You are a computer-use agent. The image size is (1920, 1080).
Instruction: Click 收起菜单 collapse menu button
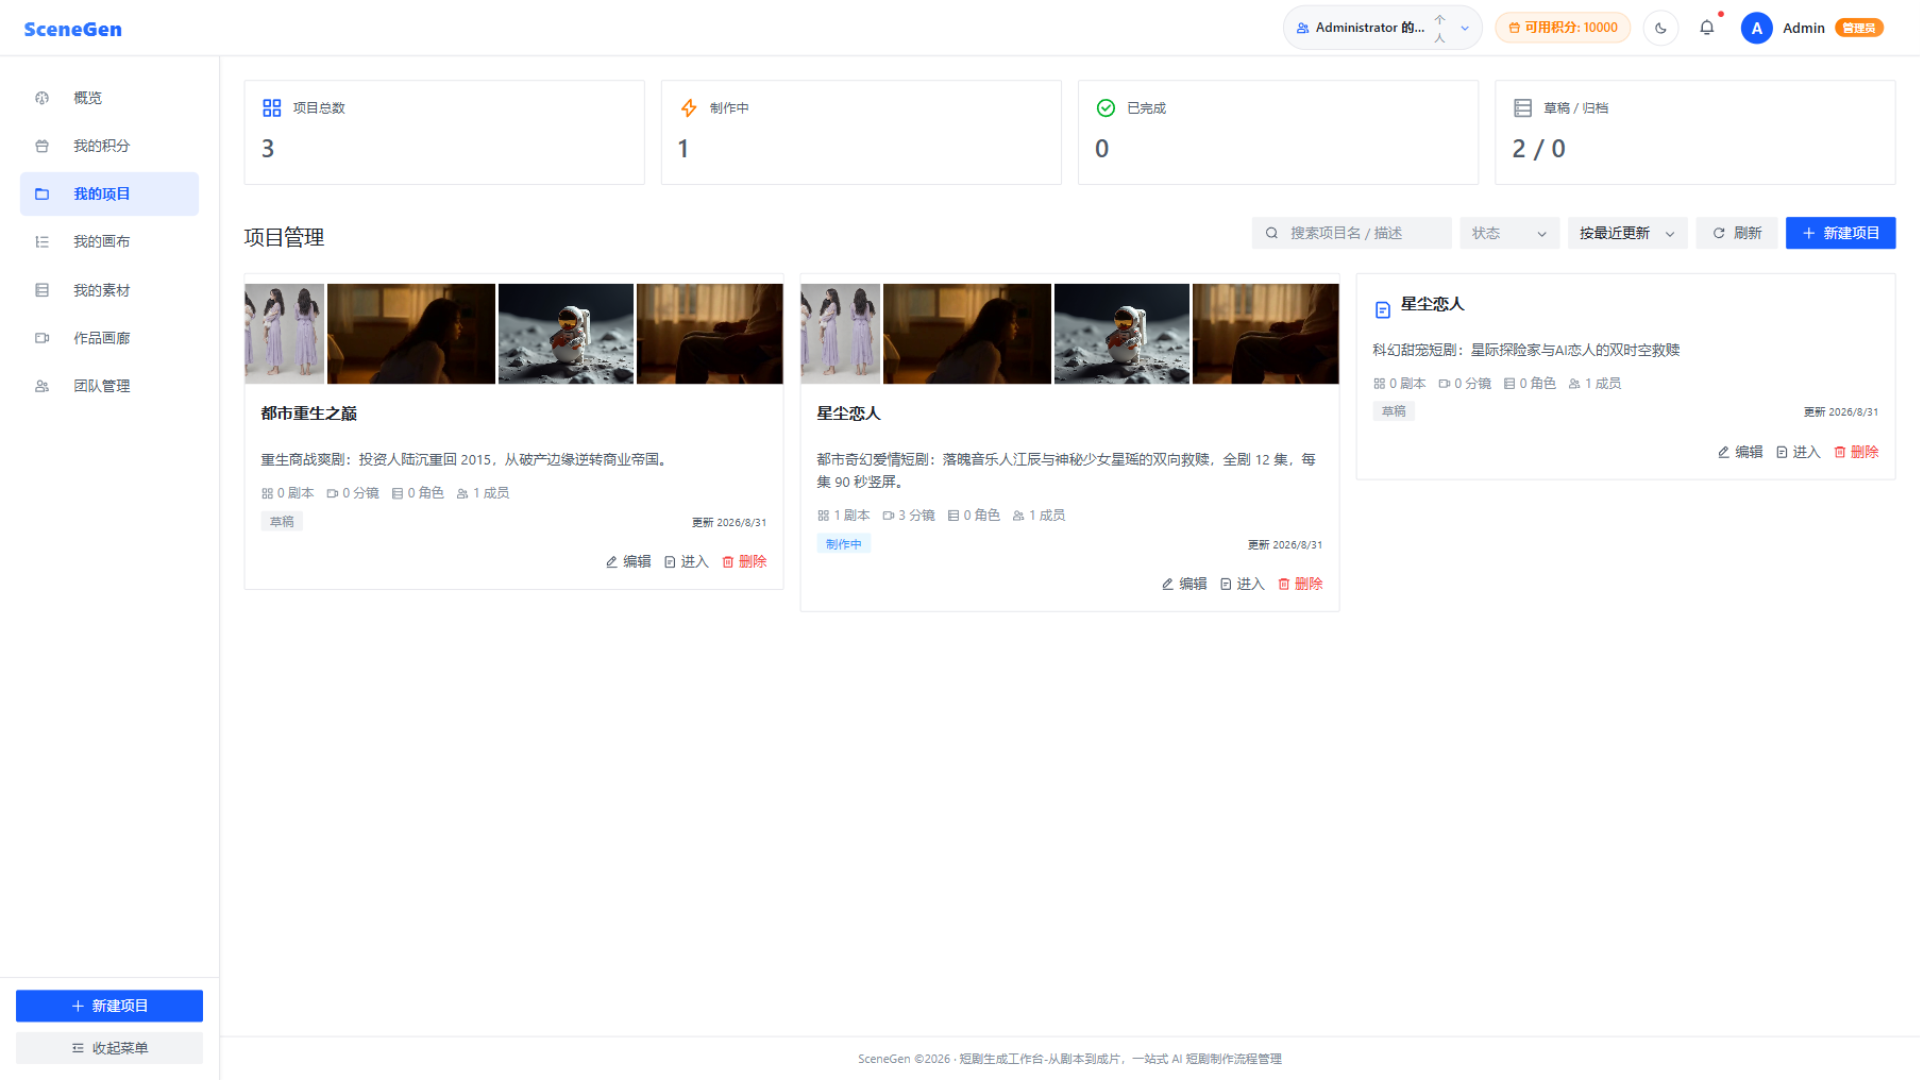[x=109, y=1048]
